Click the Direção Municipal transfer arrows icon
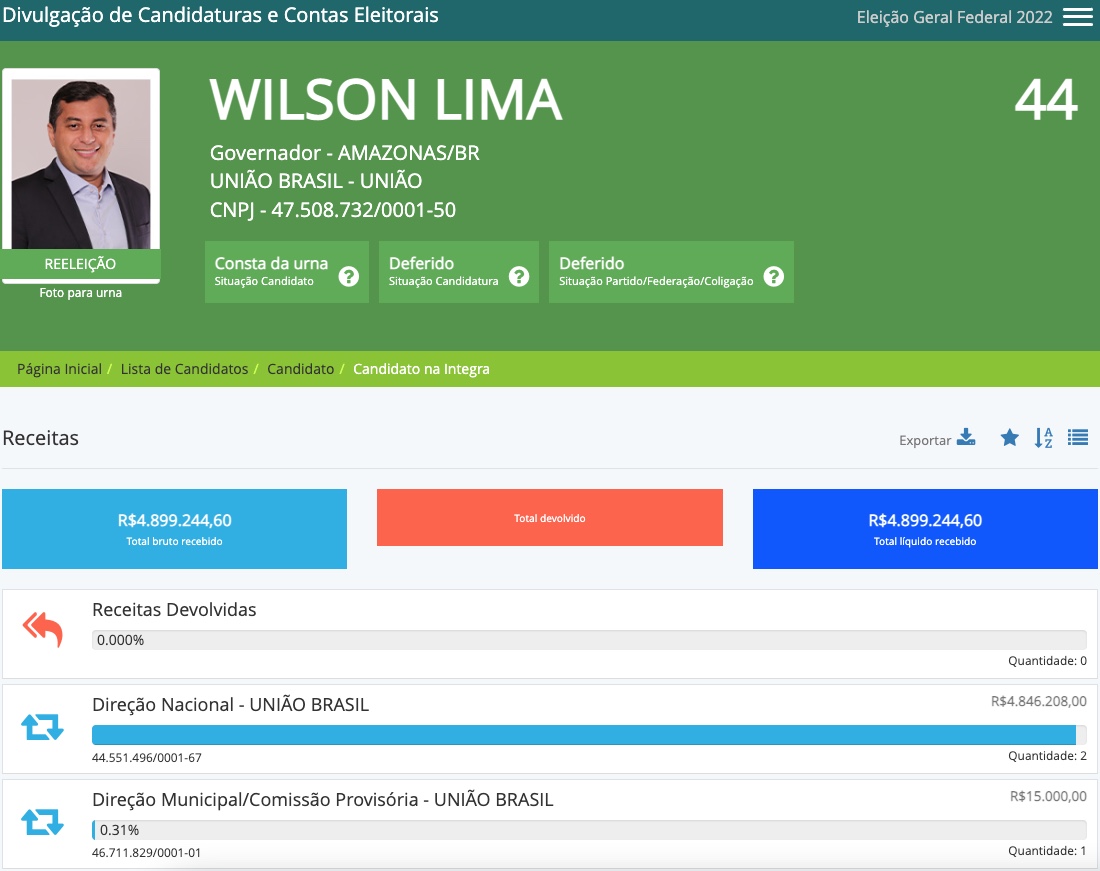Screen dimensions: 1100x871 [42, 822]
